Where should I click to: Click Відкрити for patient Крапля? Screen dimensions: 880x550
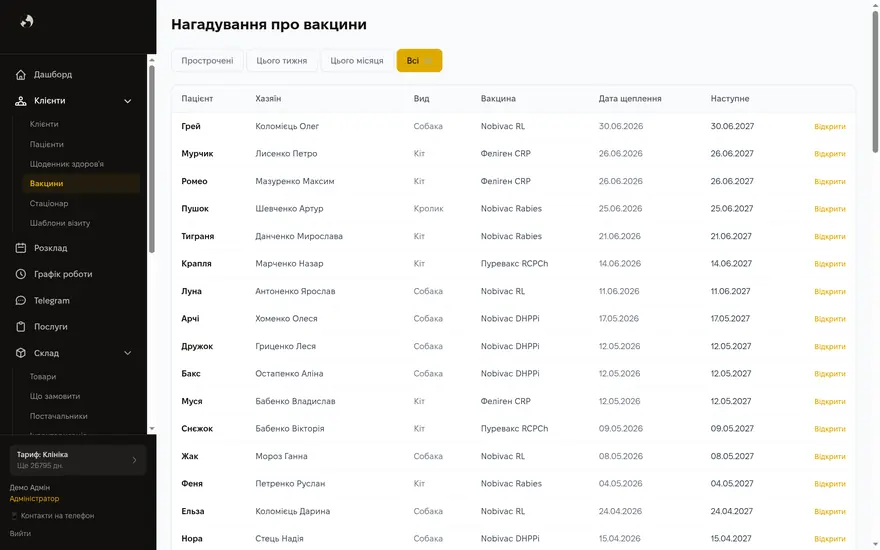coord(829,264)
